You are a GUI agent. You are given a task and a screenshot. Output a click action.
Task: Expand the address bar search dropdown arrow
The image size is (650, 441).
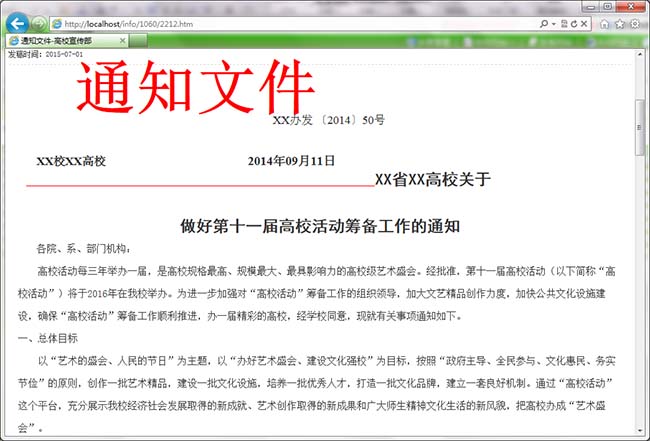tap(551, 22)
